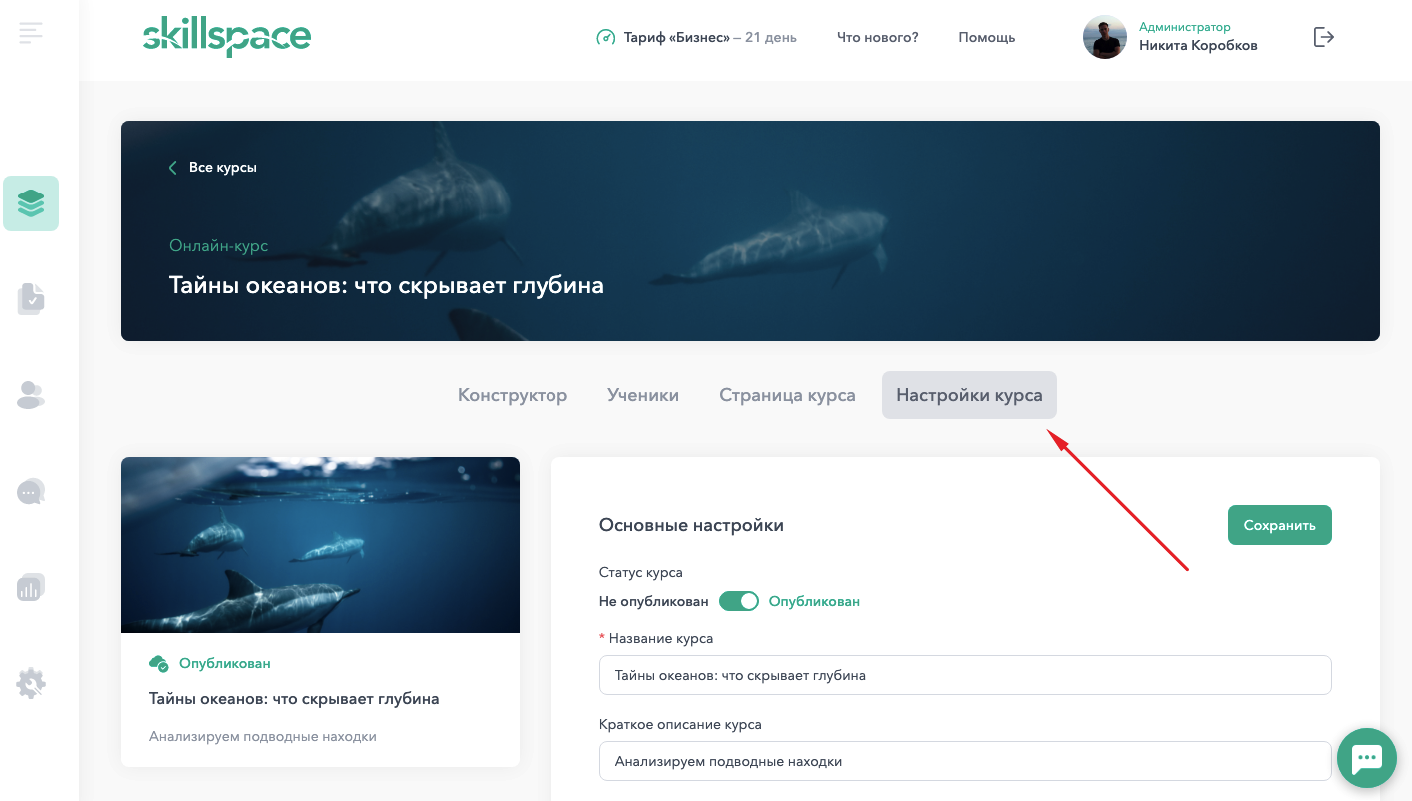The image size is (1412, 801).
Task: Click the course card dolphin thumbnail
Action: pyautogui.click(x=320, y=545)
